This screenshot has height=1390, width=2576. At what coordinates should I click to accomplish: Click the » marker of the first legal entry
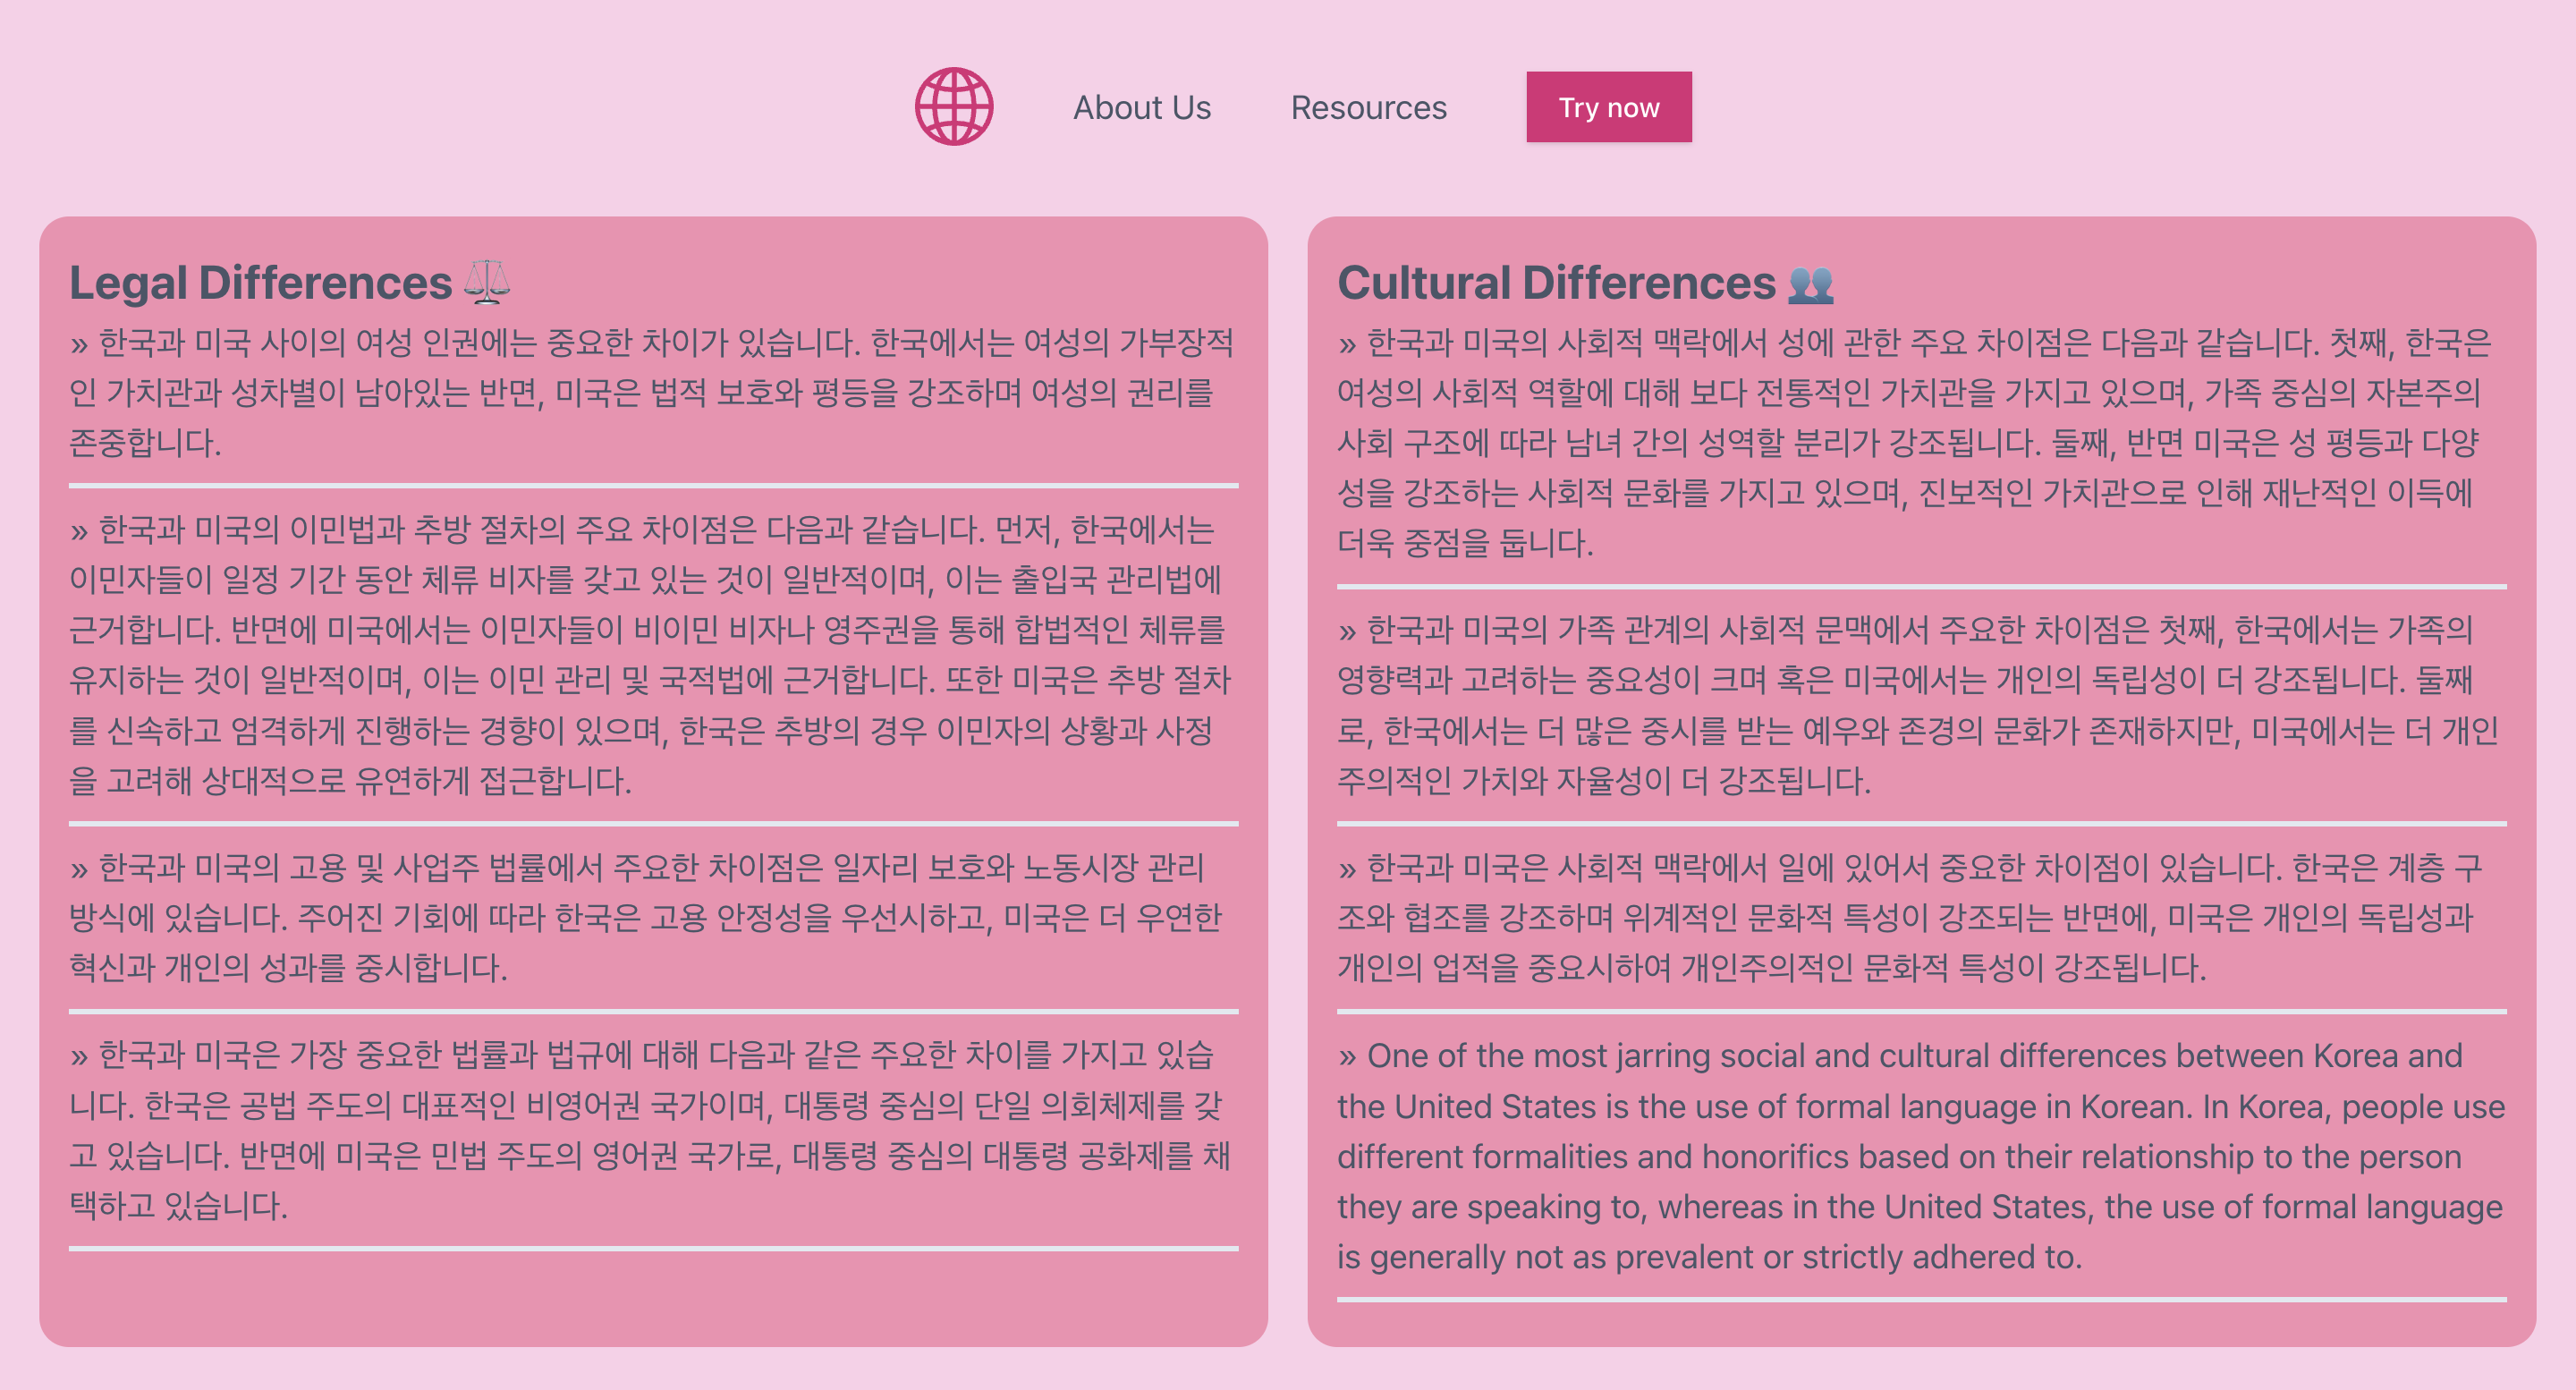click(x=79, y=345)
